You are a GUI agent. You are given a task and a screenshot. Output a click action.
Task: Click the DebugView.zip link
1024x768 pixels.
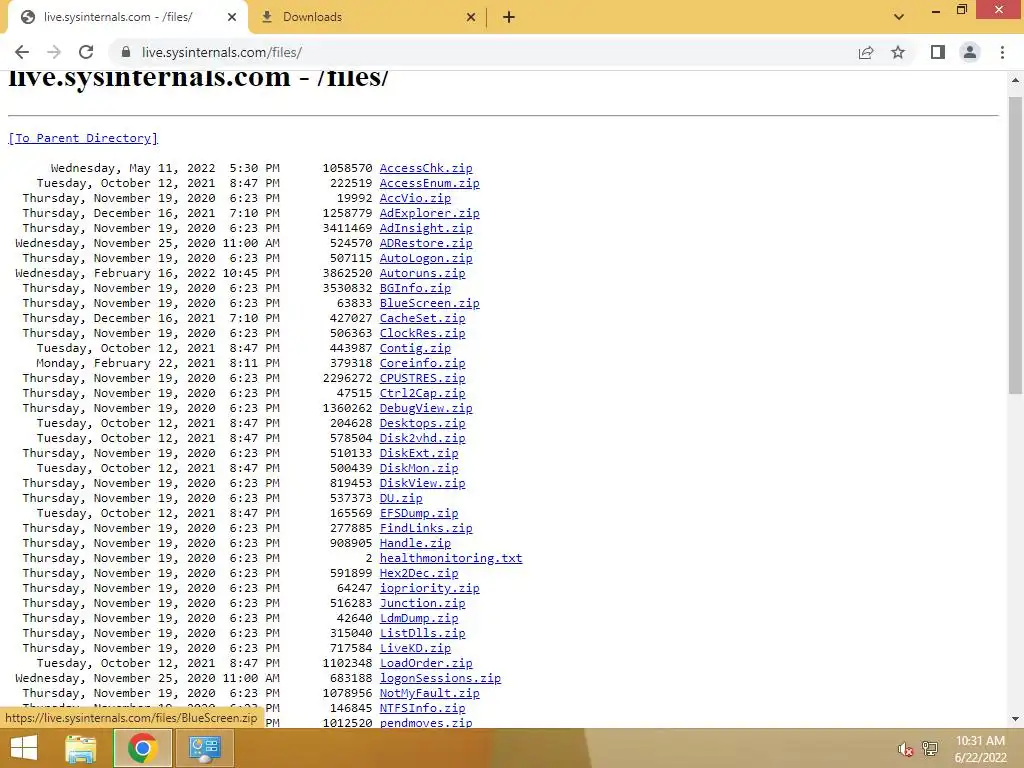point(426,408)
